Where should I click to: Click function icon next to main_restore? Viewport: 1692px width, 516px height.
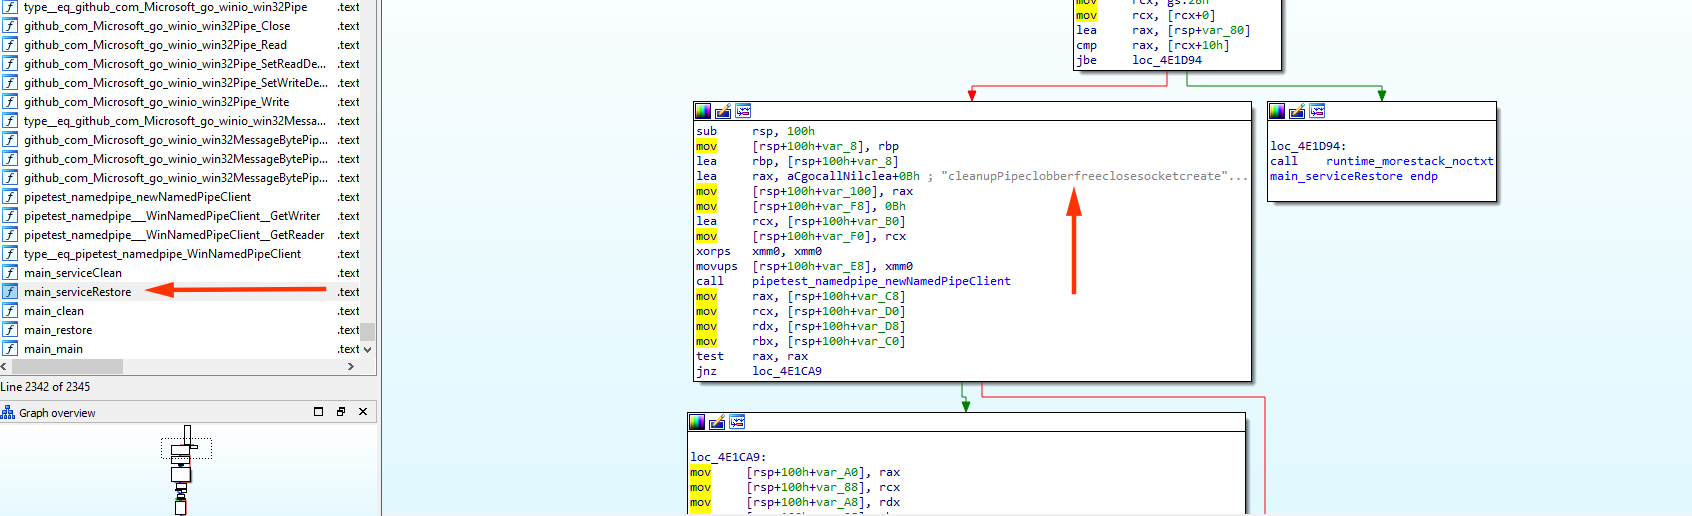(x=10, y=330)
